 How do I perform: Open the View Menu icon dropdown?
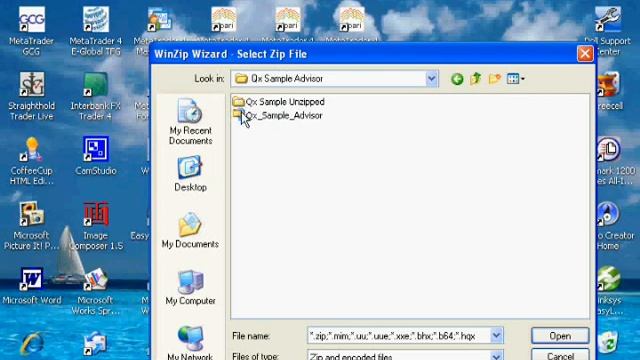pos(516,79)
